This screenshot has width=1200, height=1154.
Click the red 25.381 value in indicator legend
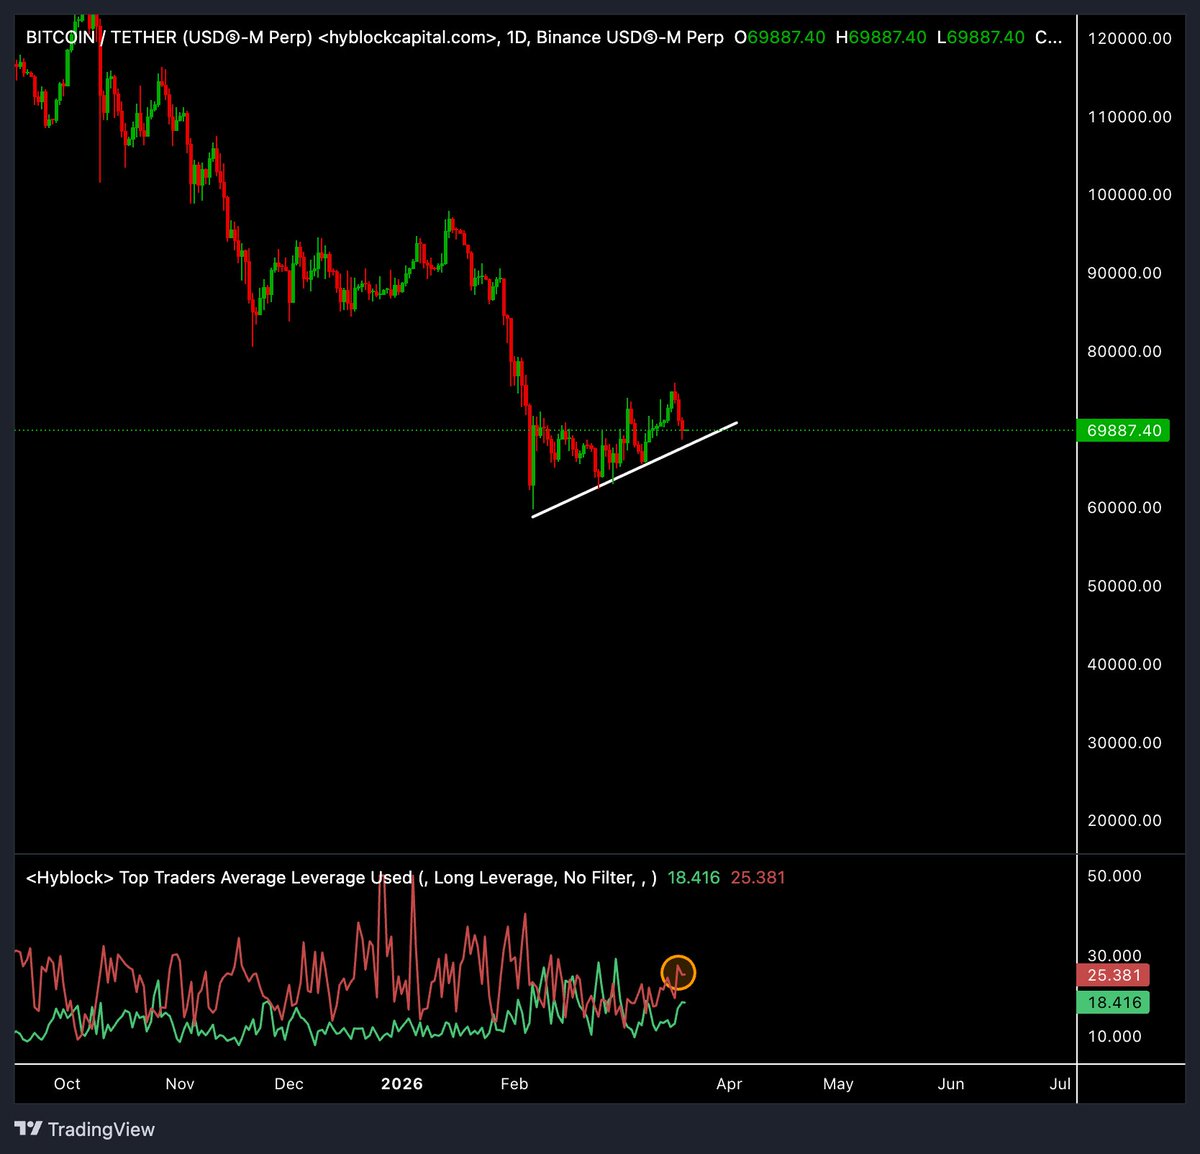point(758,878)
